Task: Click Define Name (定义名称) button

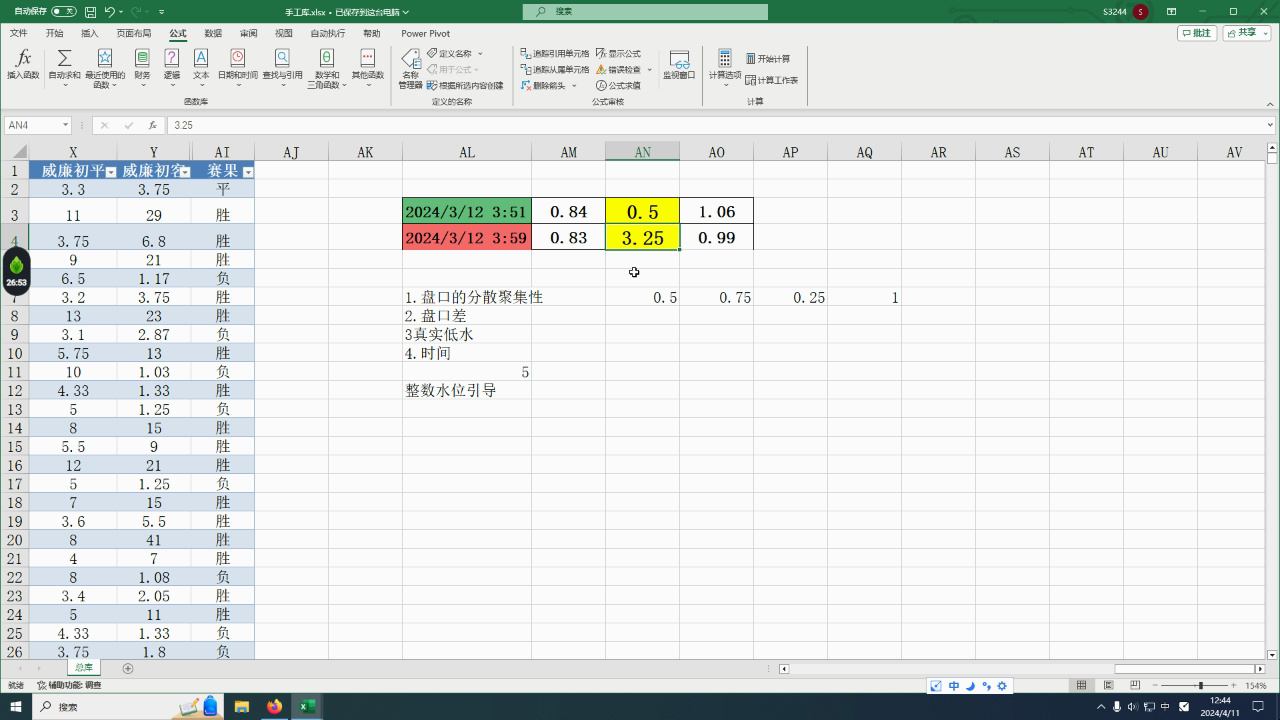Action: (449, 53)
